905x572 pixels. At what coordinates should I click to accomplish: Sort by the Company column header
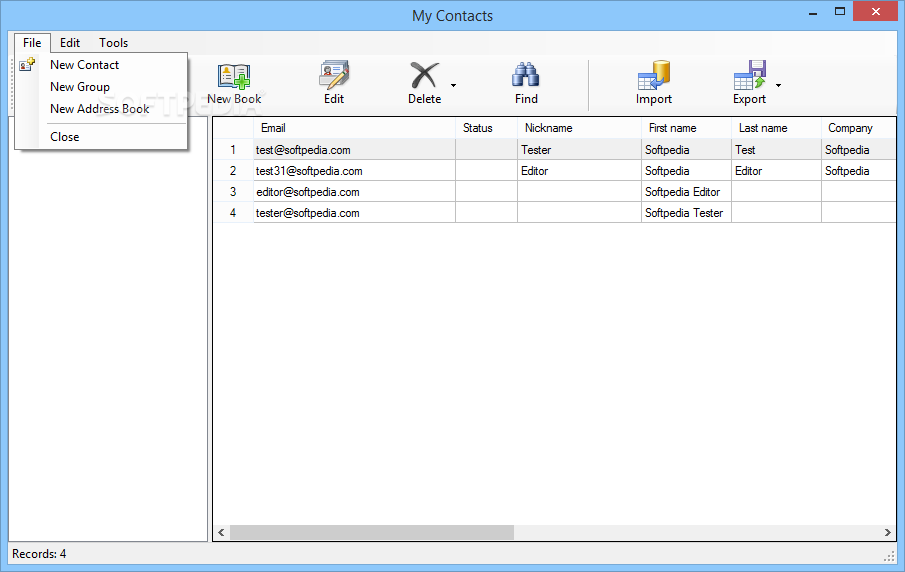click(859, 128)
